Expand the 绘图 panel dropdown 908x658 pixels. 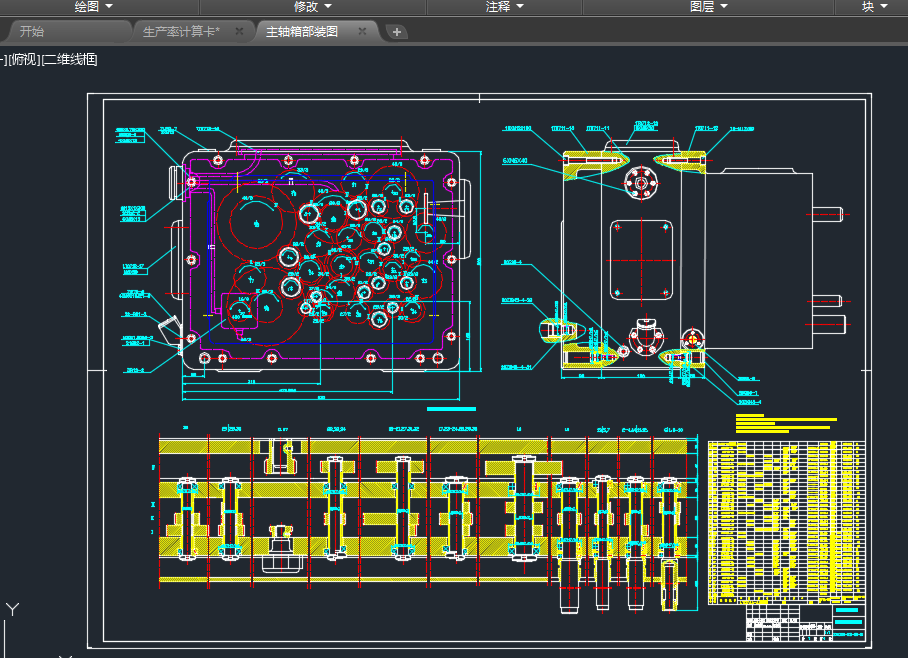click(x=93, y=6)
